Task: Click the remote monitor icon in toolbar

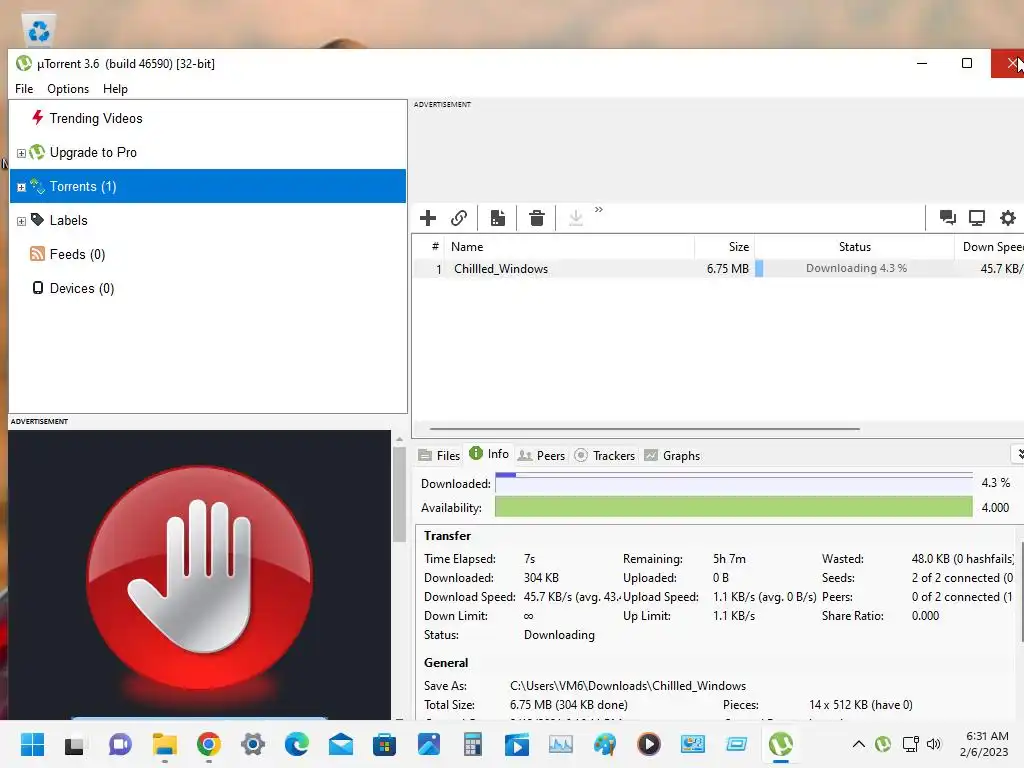Action: pos(977,217)
